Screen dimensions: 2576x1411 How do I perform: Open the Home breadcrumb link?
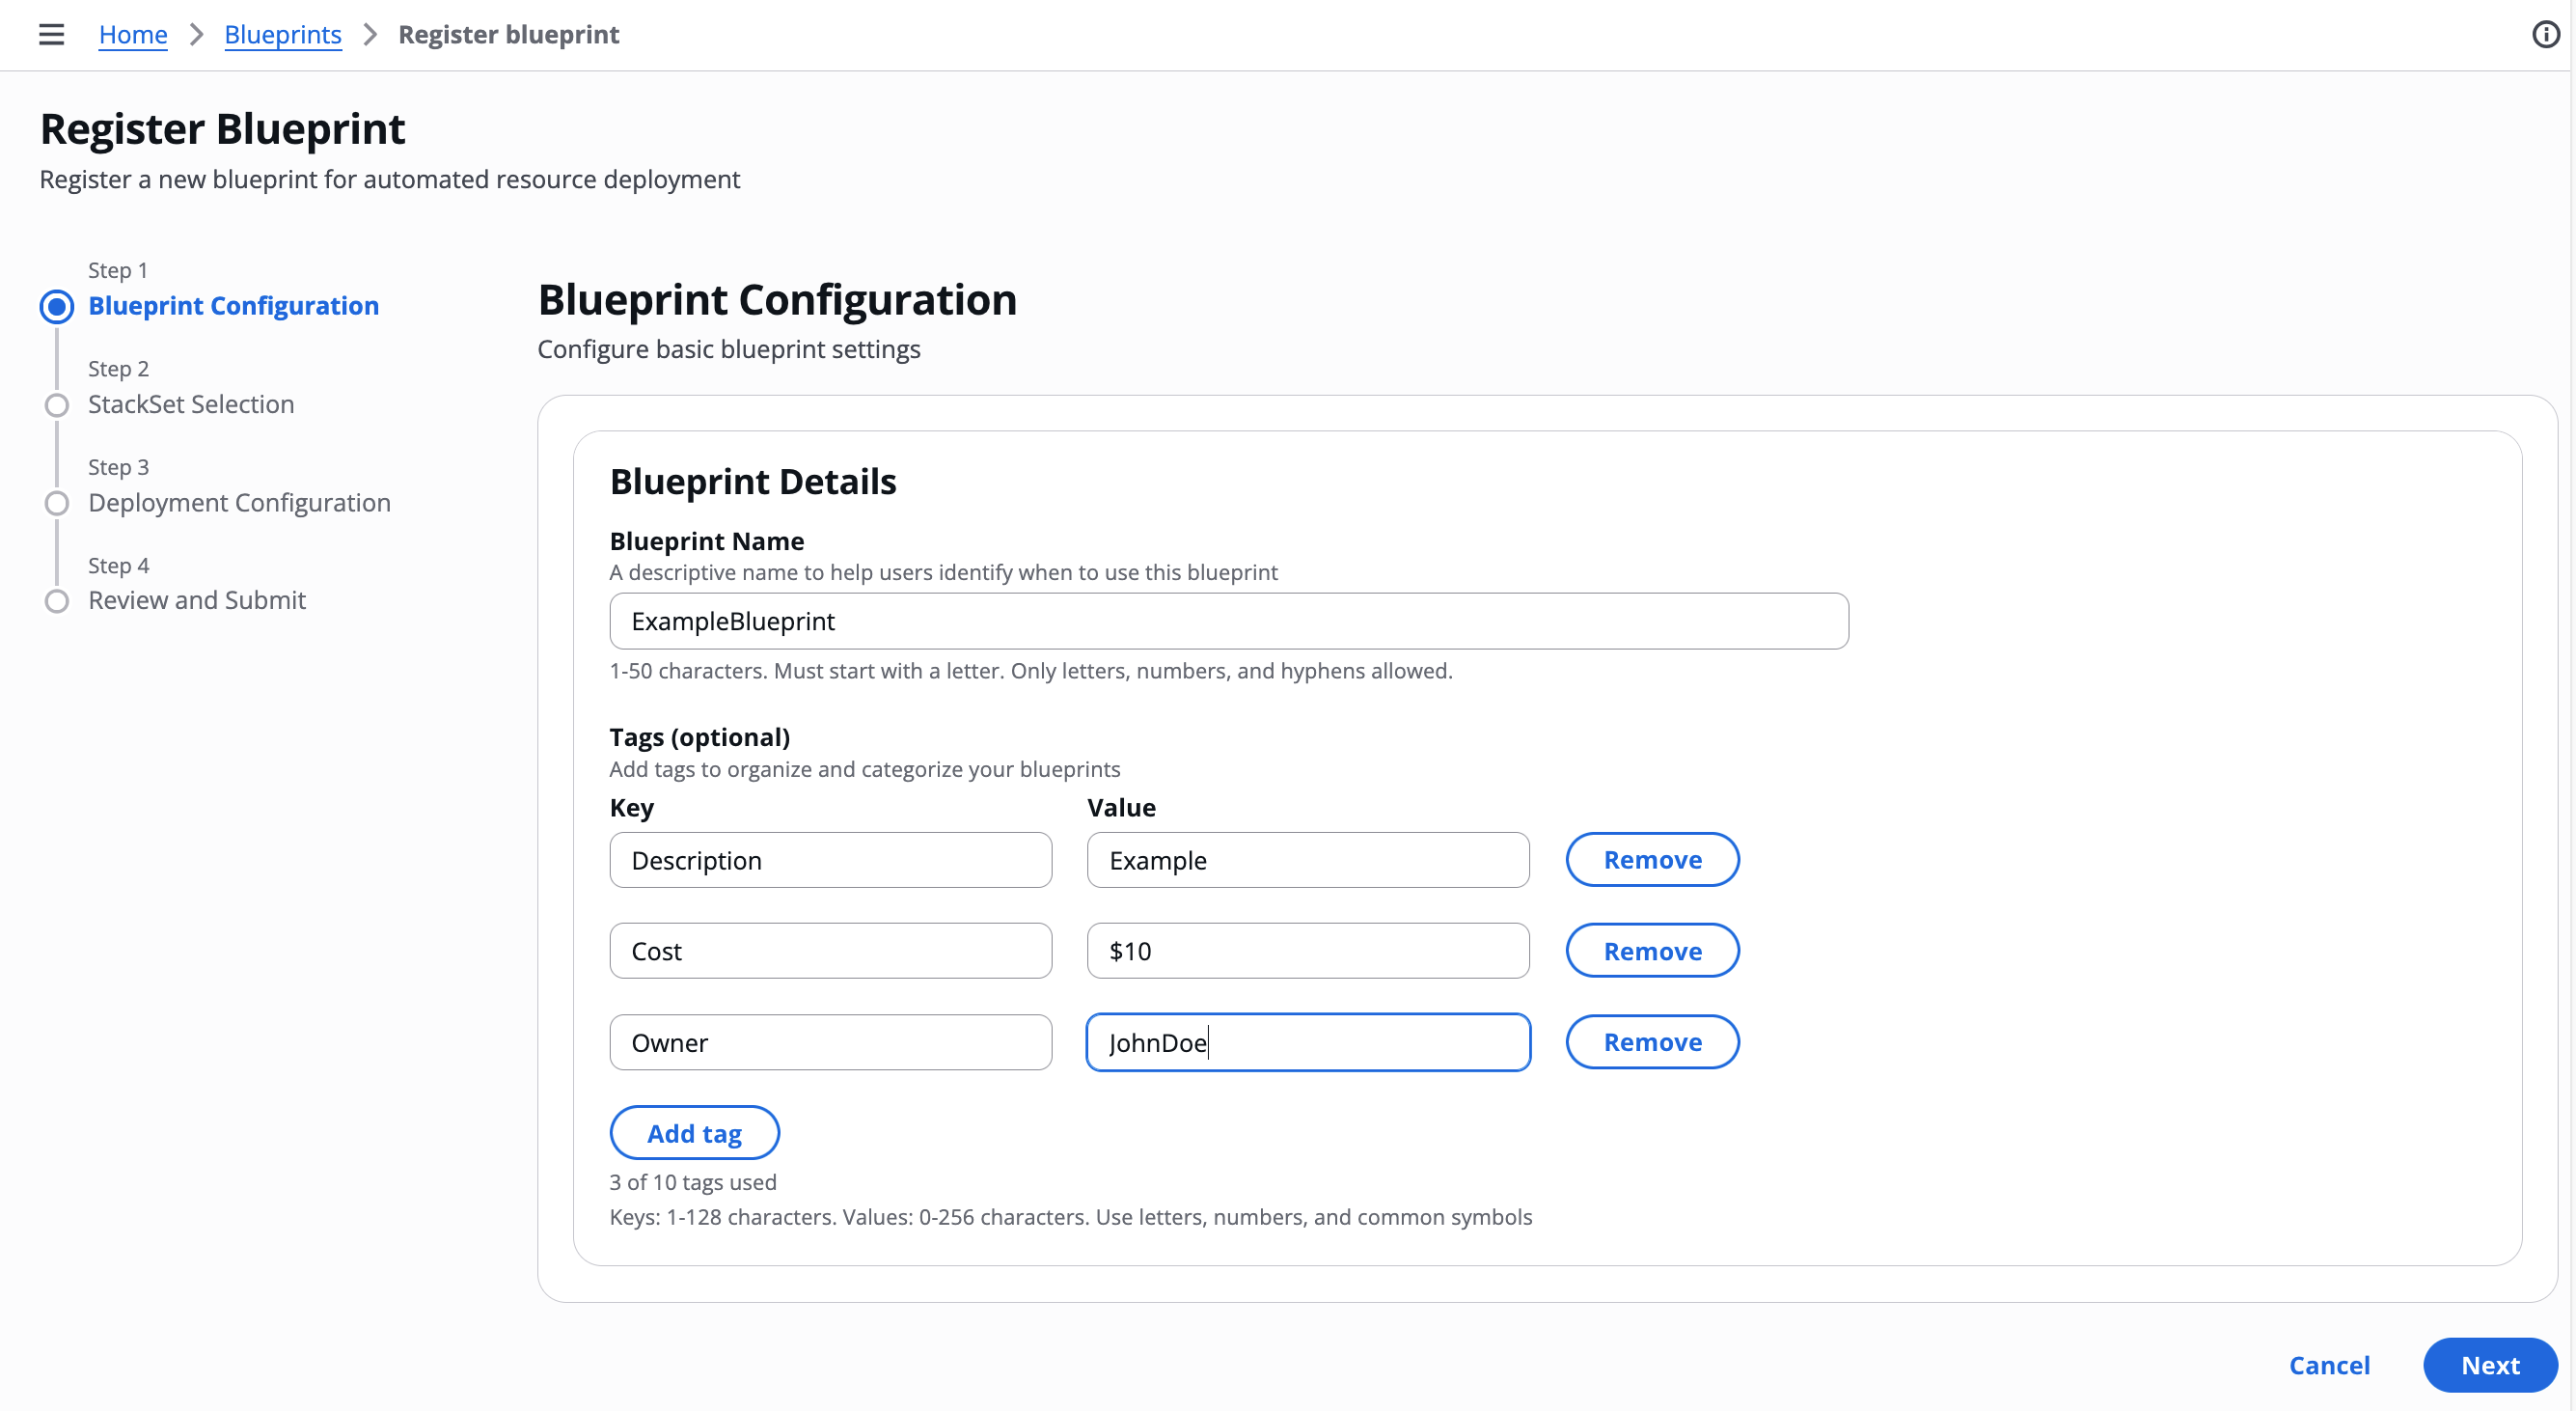pyautogui.click(x=133, y=34)
